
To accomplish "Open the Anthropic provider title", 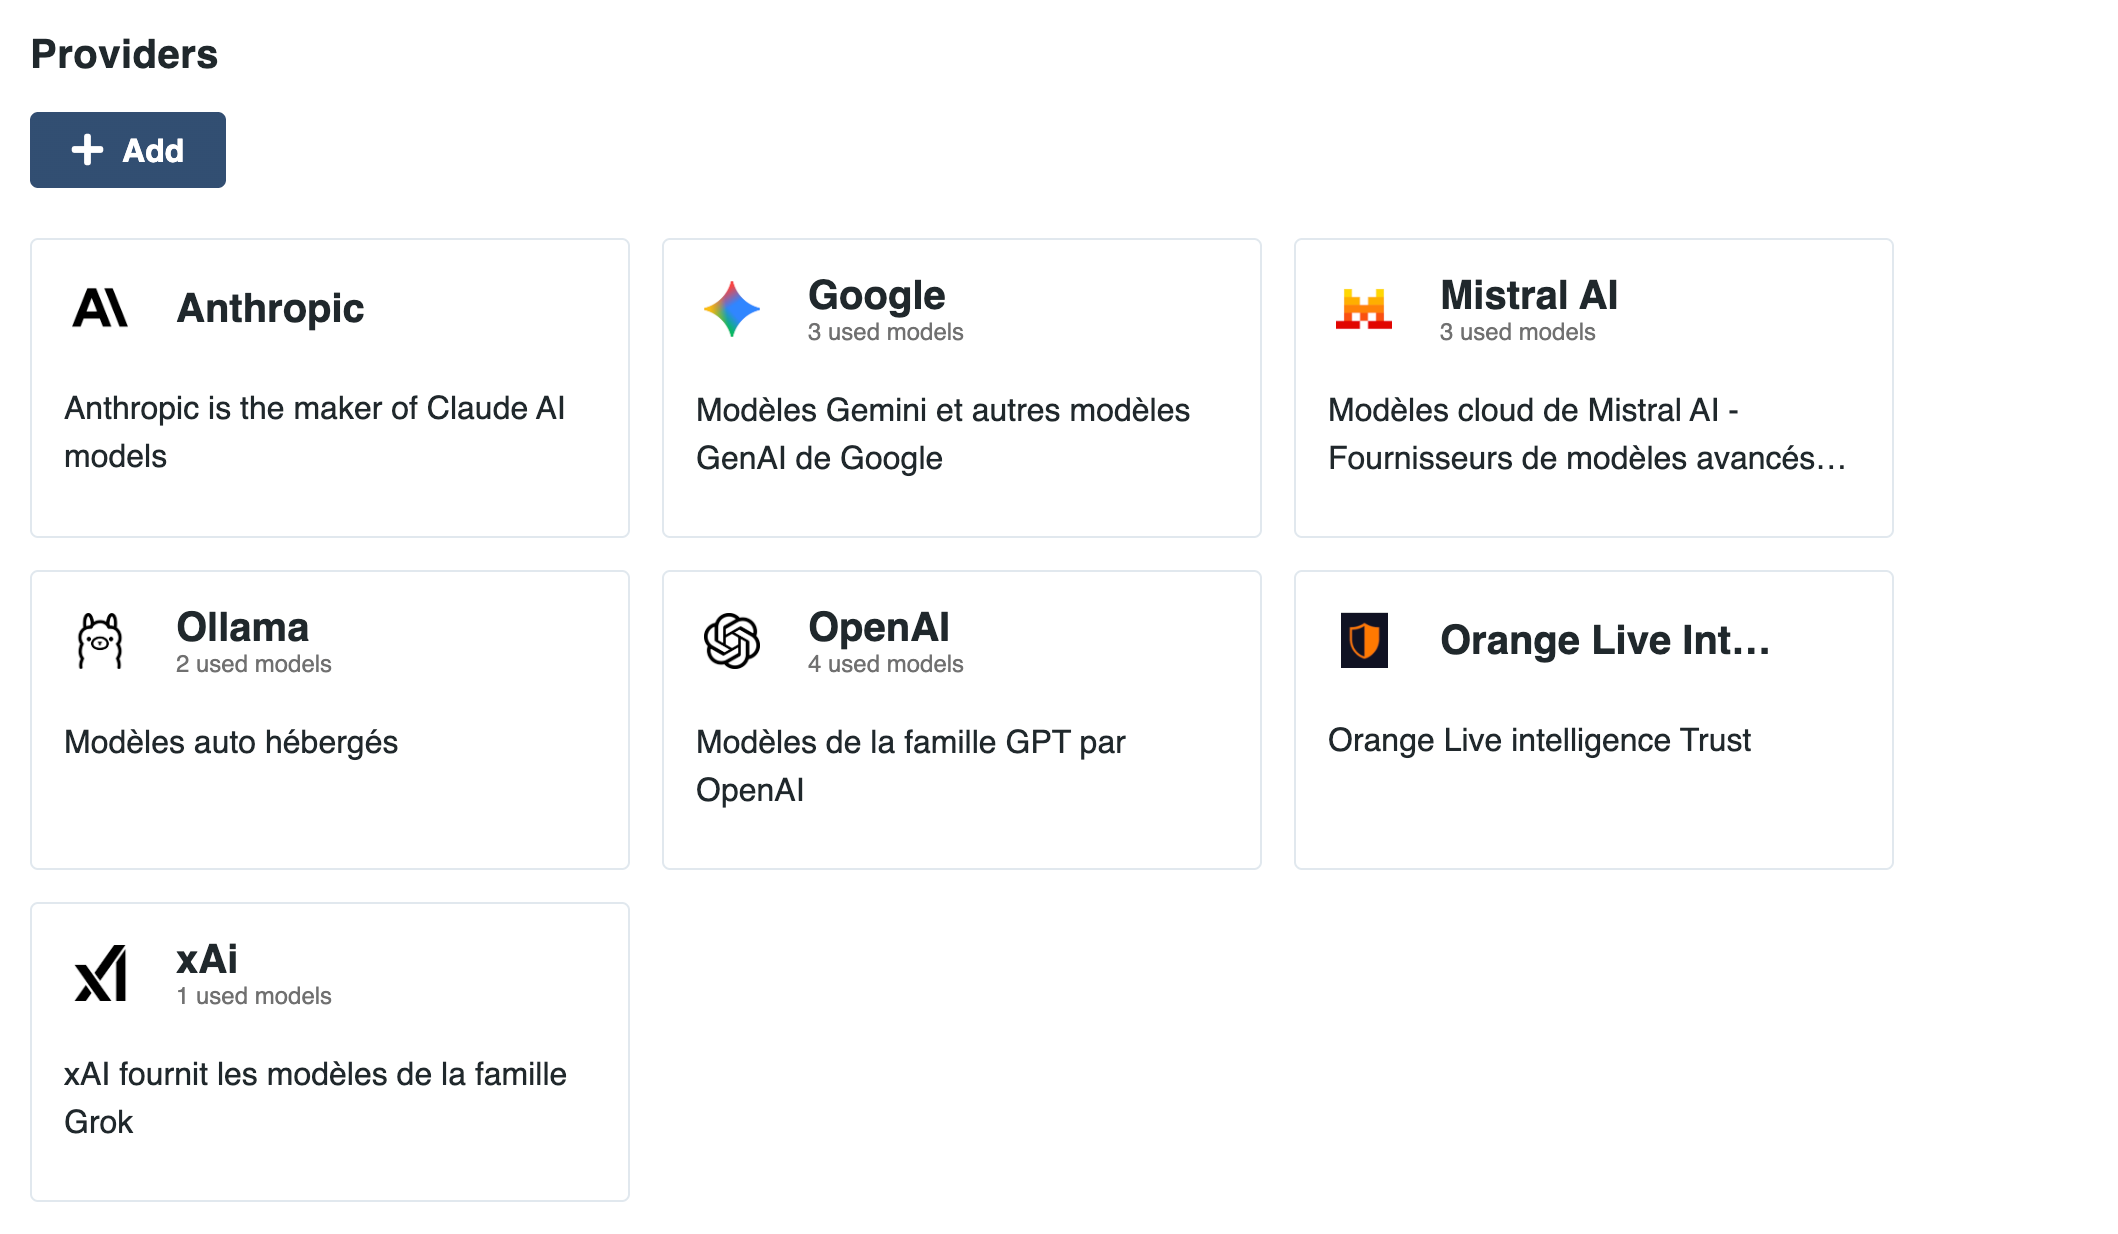I will 270,308.
